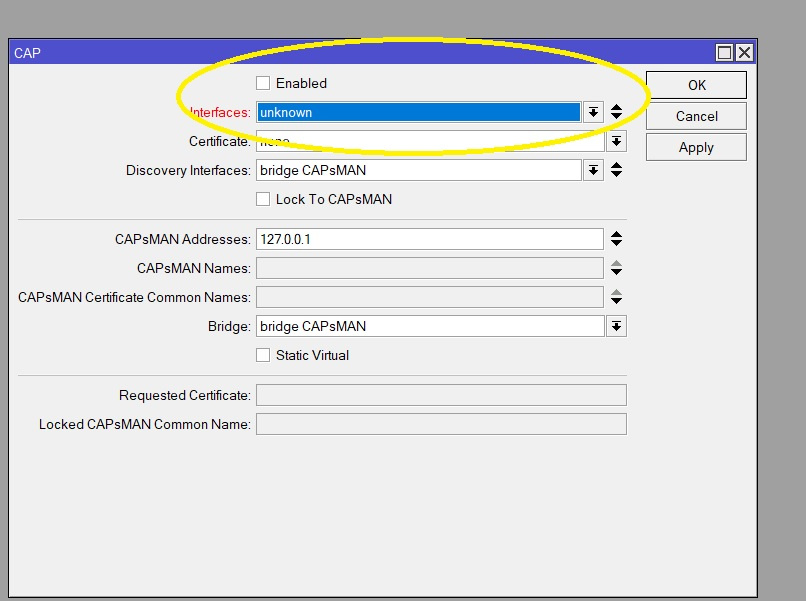Click the remove-entry up arrow beside Discovery Interfaces
The image size is (806, 601).
pyautogui.click(x=616, y=166)
